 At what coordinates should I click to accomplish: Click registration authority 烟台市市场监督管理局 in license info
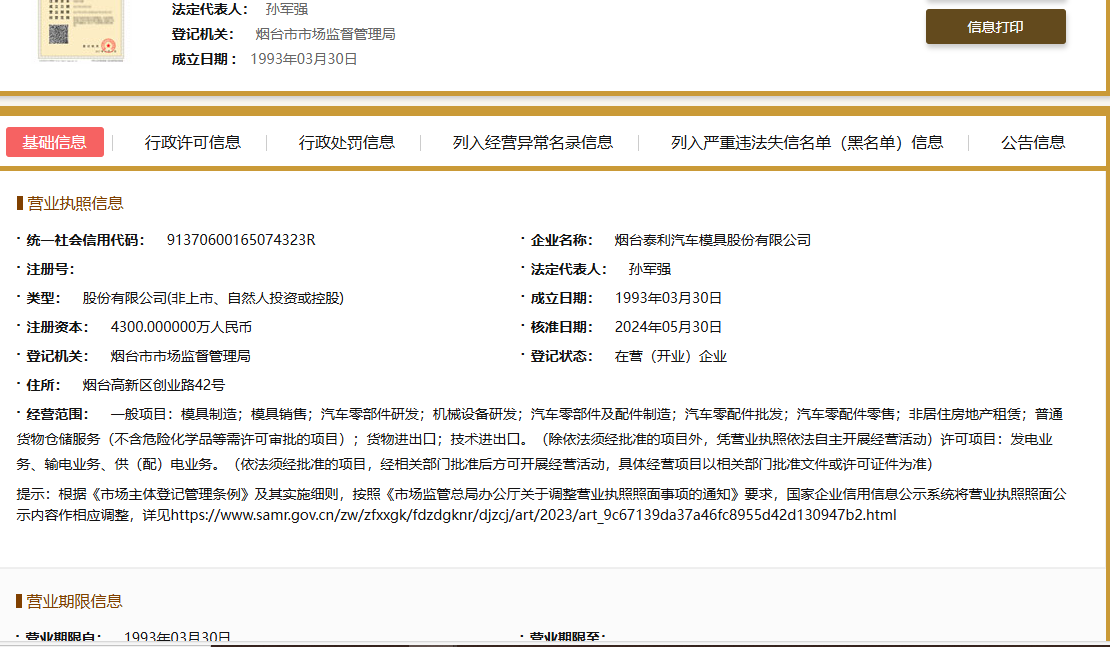[x=181, y=356]
